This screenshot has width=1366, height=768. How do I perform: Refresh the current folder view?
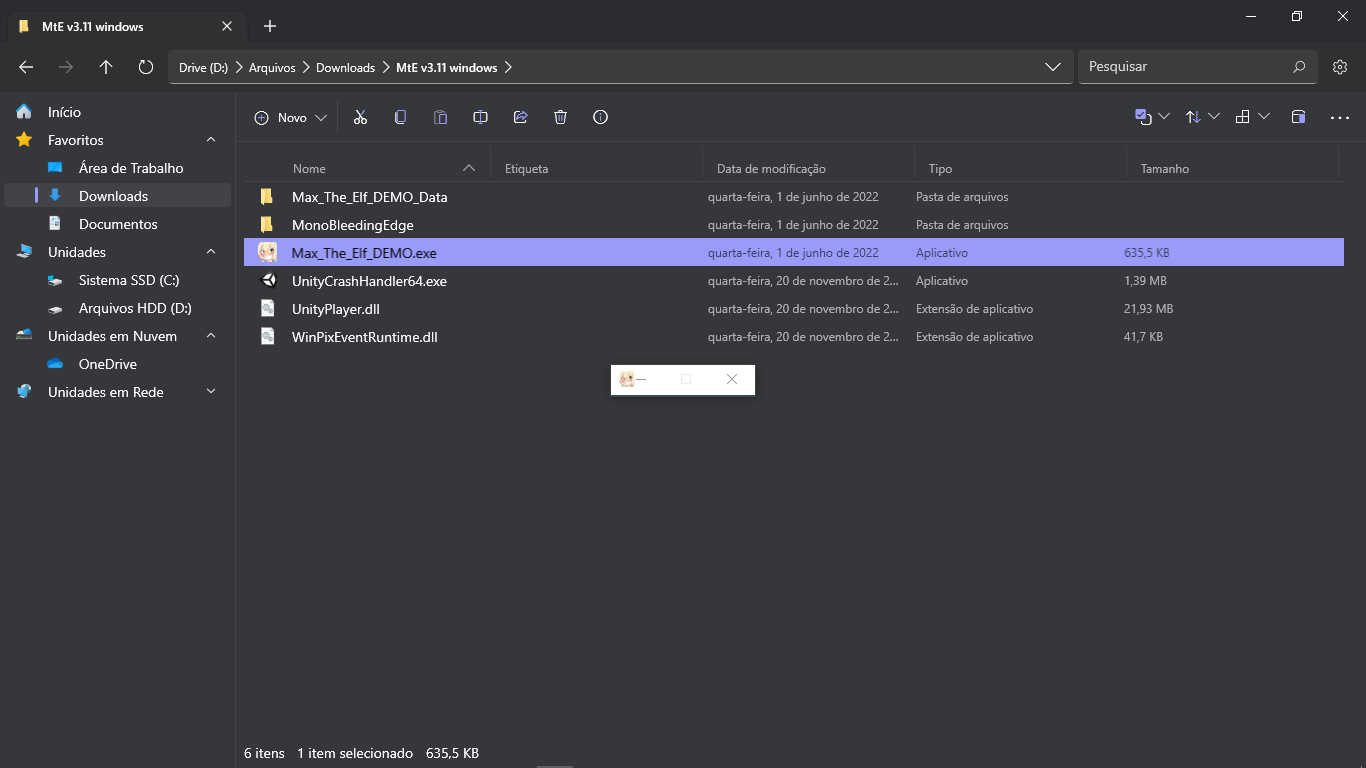(146, 67)
